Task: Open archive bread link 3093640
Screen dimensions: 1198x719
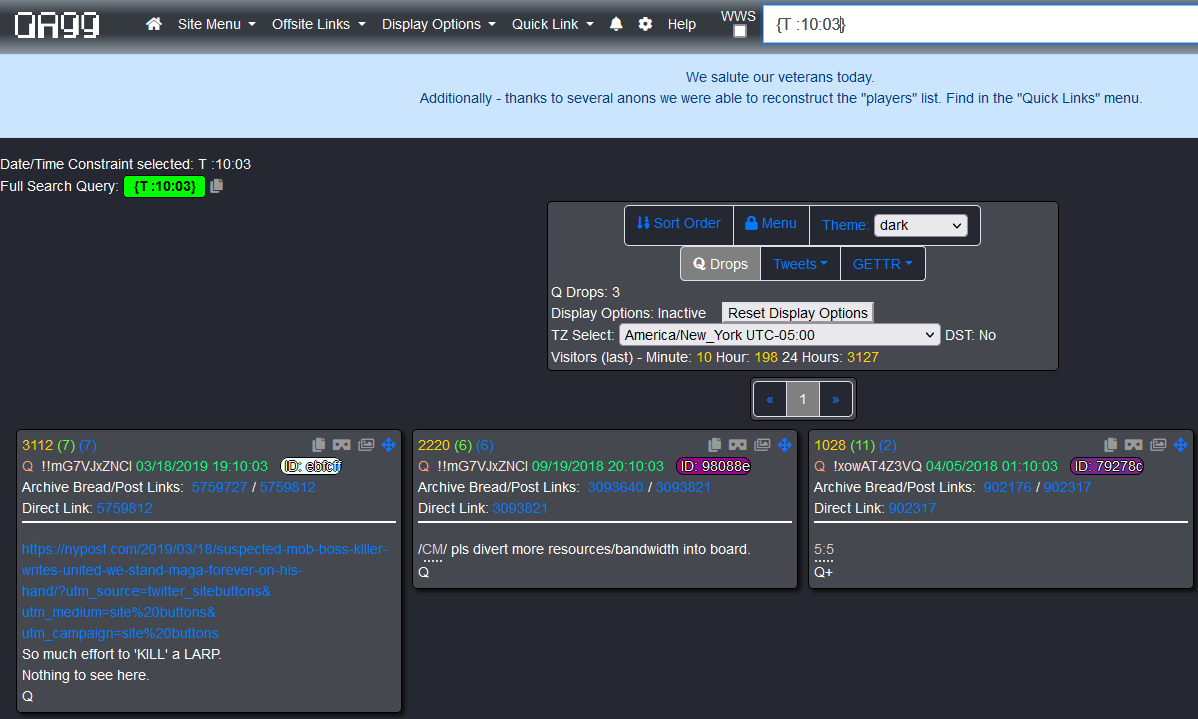Action: tap(615, 487)
